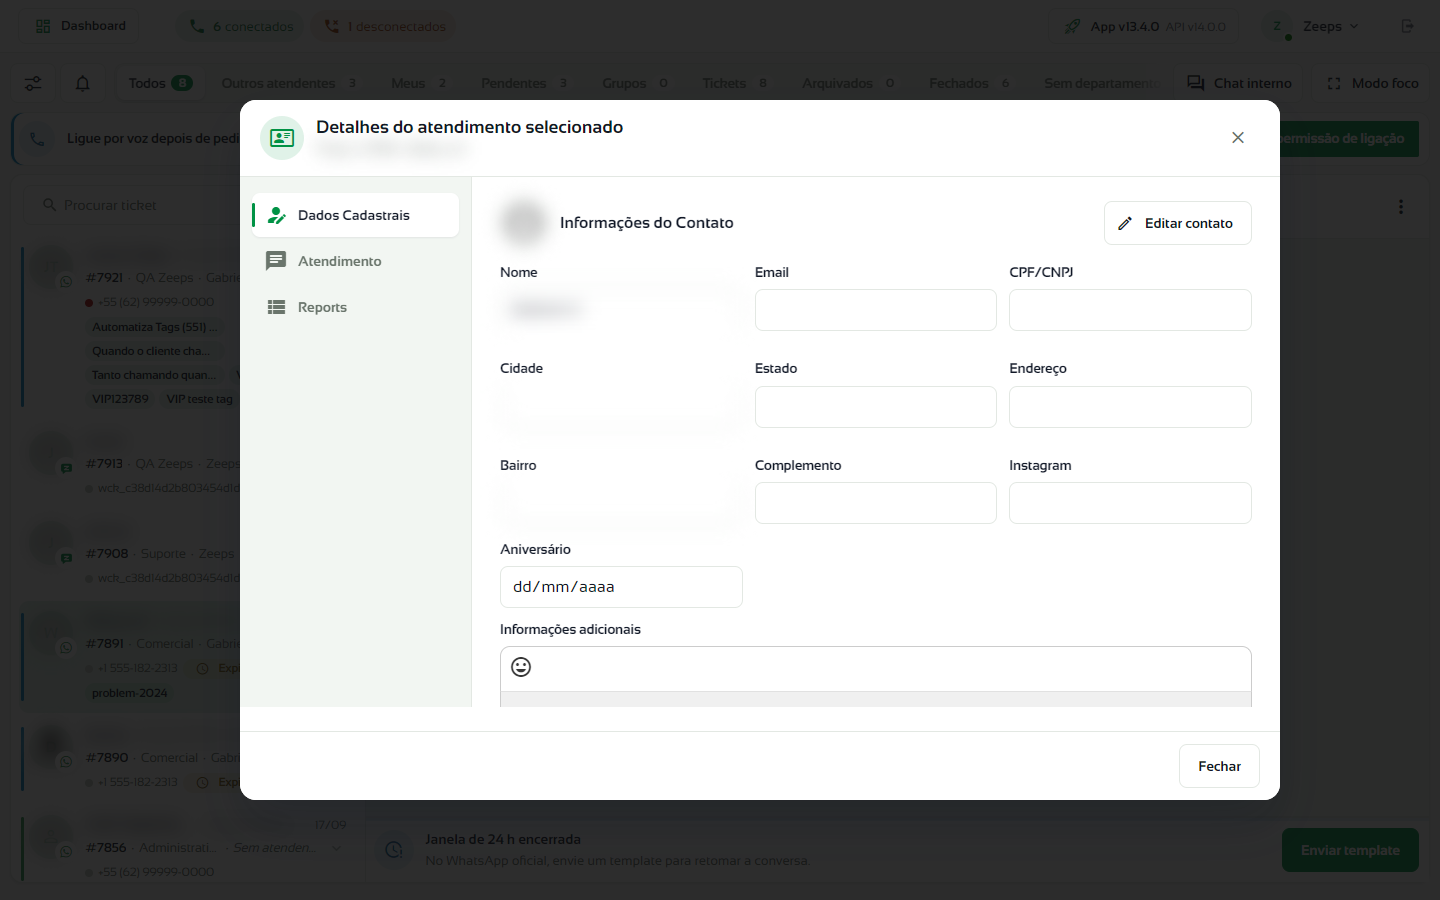View the Fechados tab
This screenshot has height=900, width=1440.
coord(969,83)
